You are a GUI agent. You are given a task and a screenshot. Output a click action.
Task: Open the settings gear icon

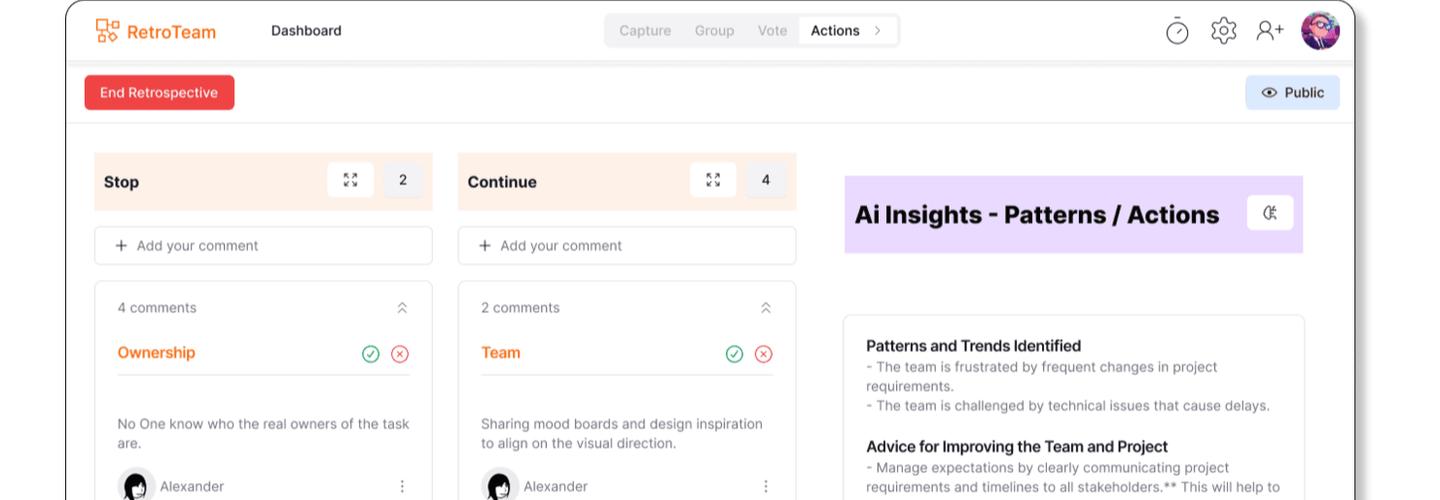(x=1223, y=31)
